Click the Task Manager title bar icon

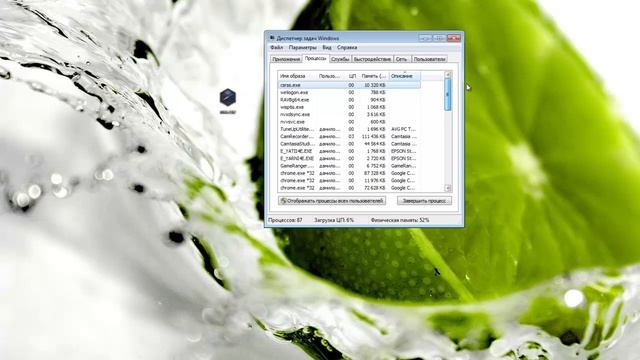click(272, 38)
